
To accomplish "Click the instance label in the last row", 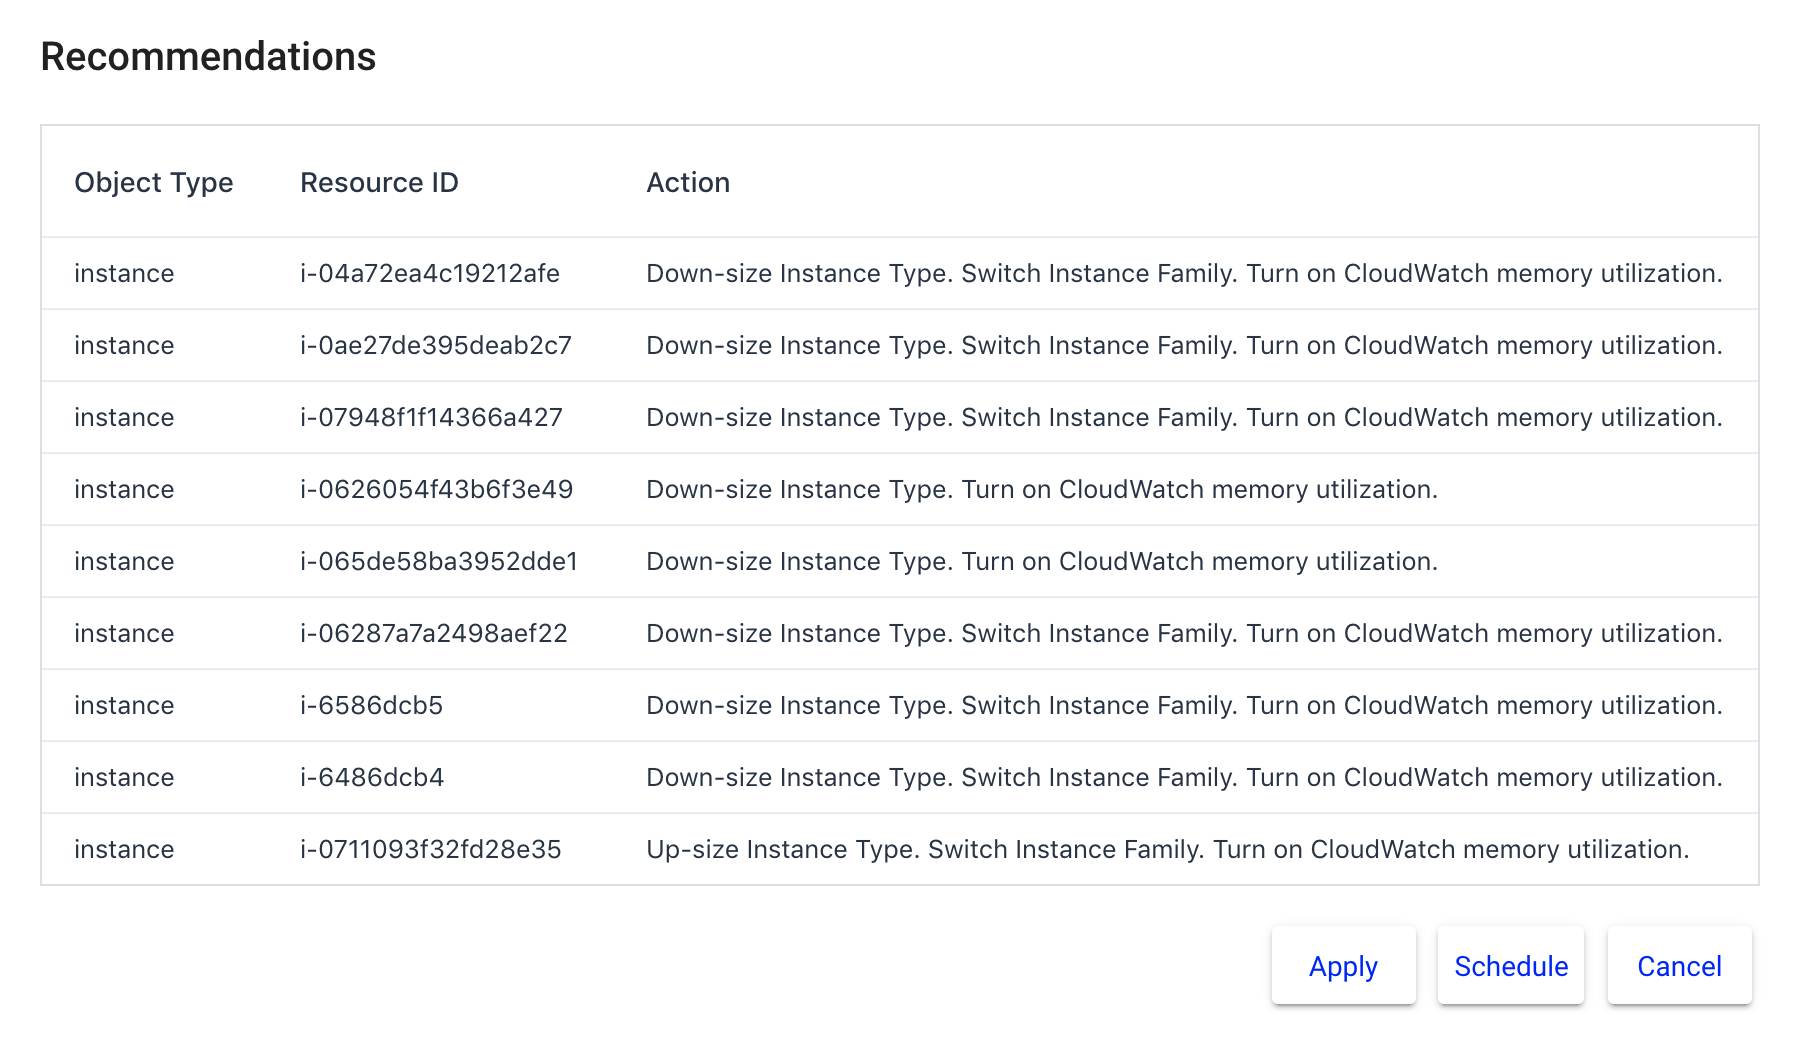I will 123,849.
